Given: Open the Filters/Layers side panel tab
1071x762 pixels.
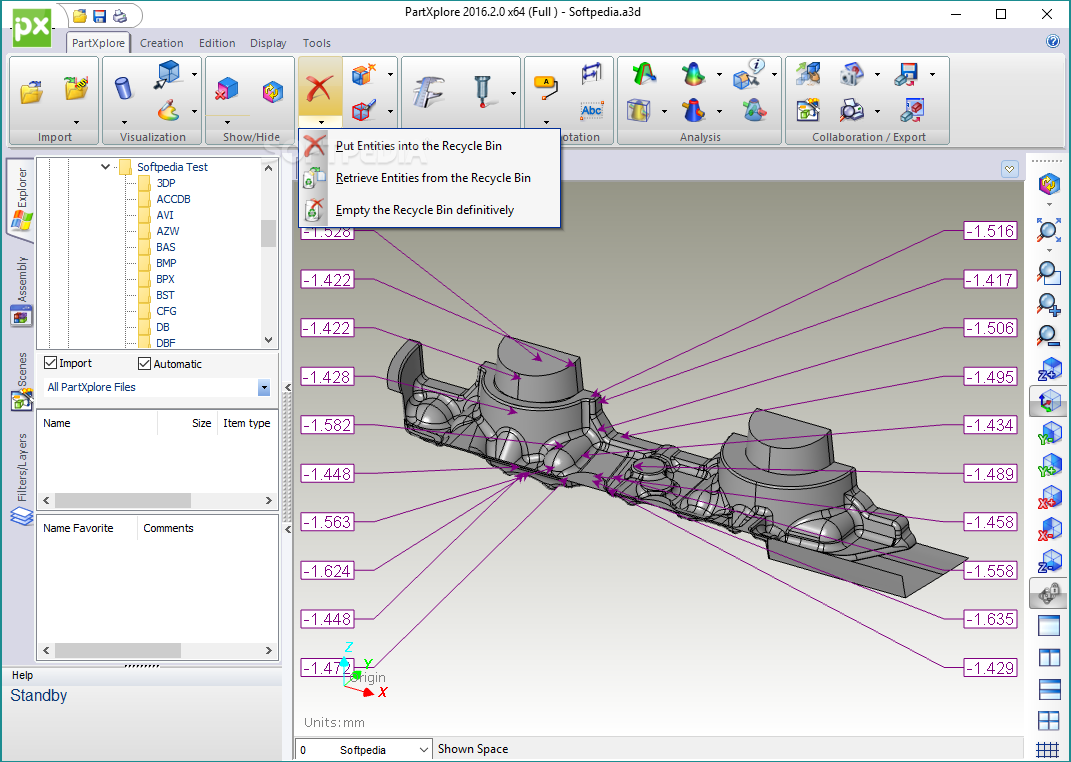Looking at the screenshot, I should click(x=20, y=479).
